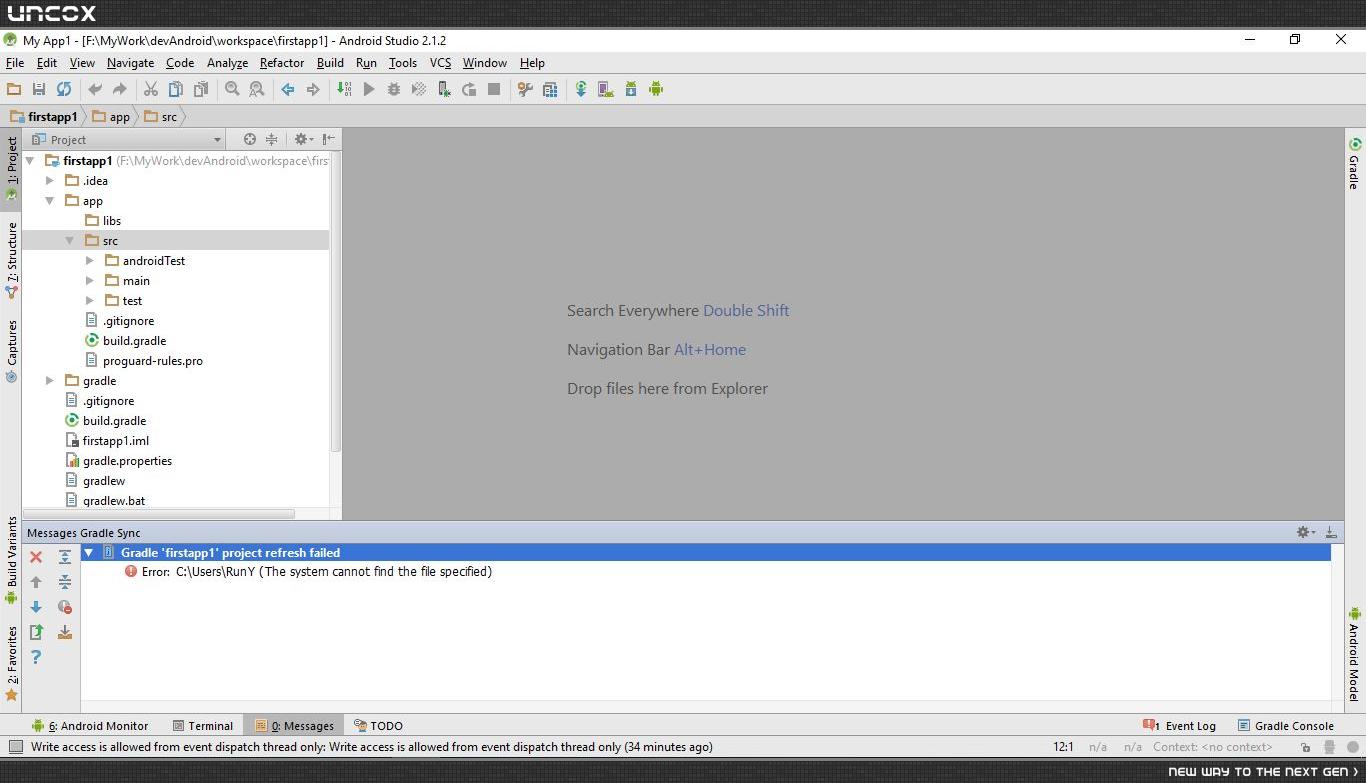Screen dimensions: 1366x783
Task: Click the Replace search icon
Action: coord(257,89)
